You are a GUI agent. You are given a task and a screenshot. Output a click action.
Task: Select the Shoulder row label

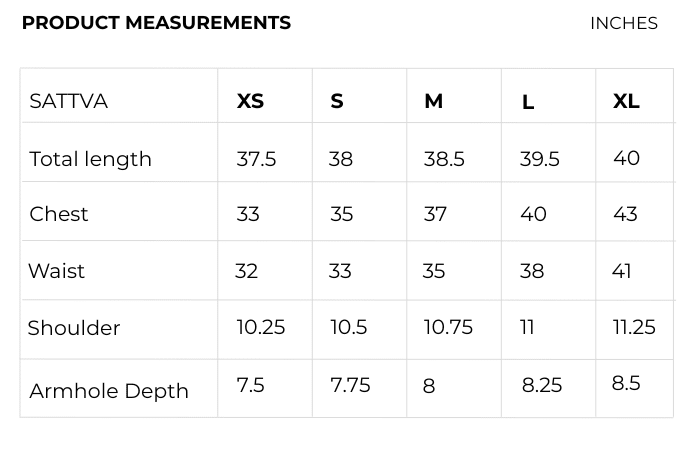[x=74, y=328]
